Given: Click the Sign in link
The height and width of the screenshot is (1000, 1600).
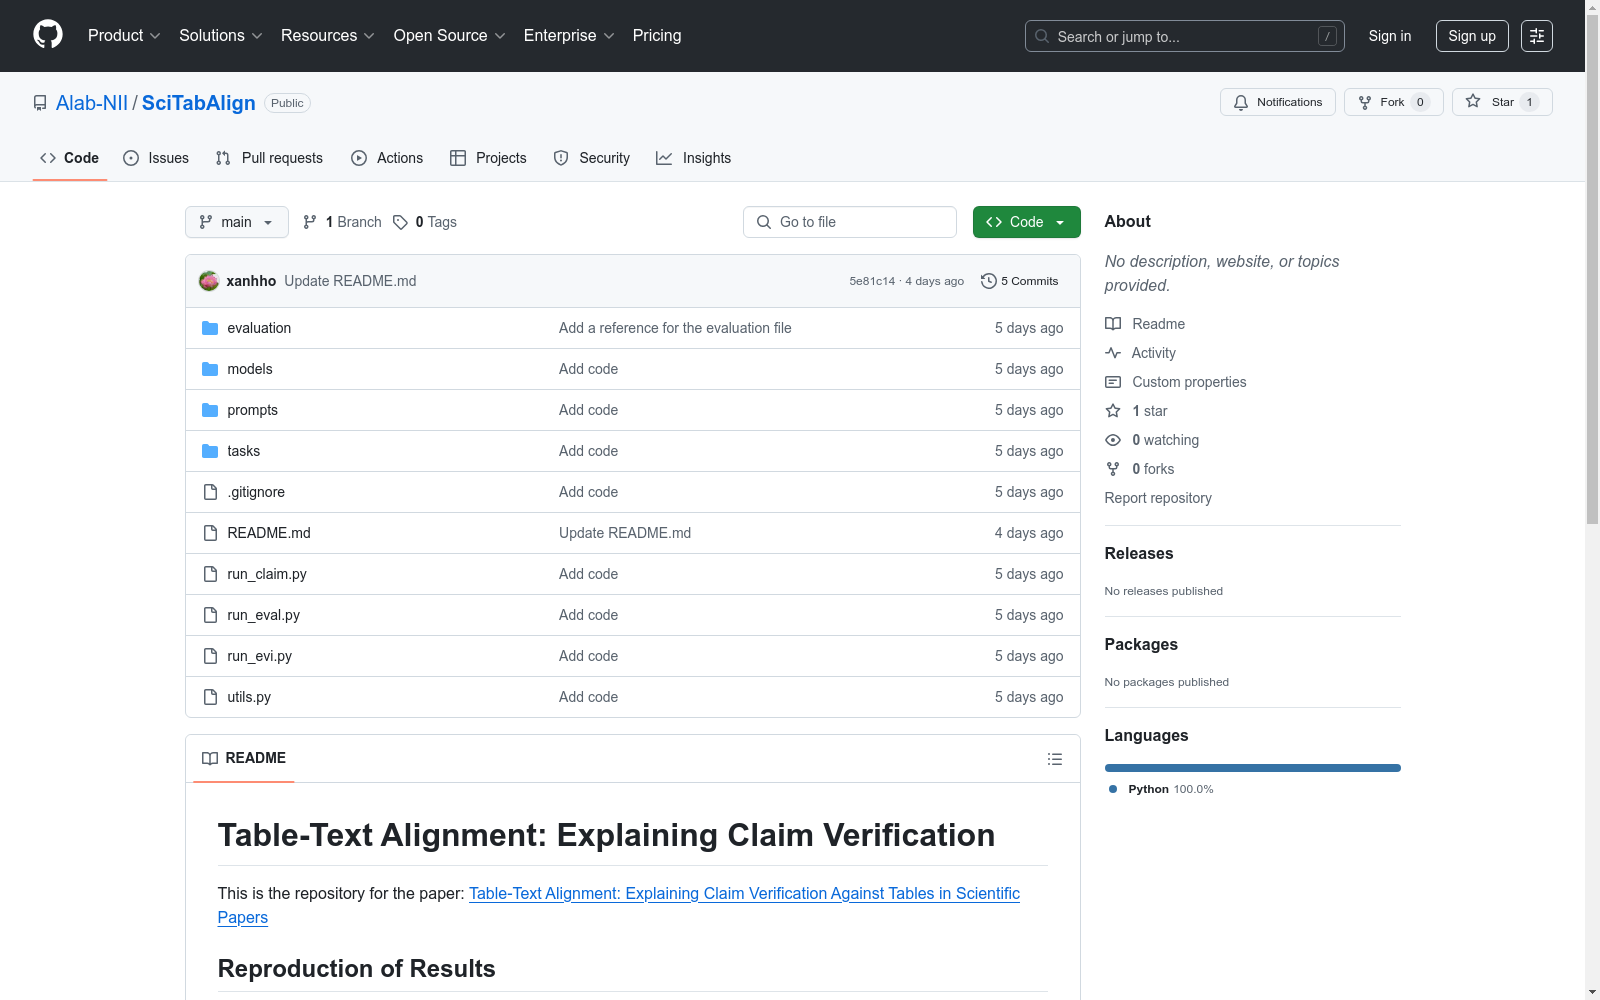Looking at the screenshot, I should [1390, 36].
